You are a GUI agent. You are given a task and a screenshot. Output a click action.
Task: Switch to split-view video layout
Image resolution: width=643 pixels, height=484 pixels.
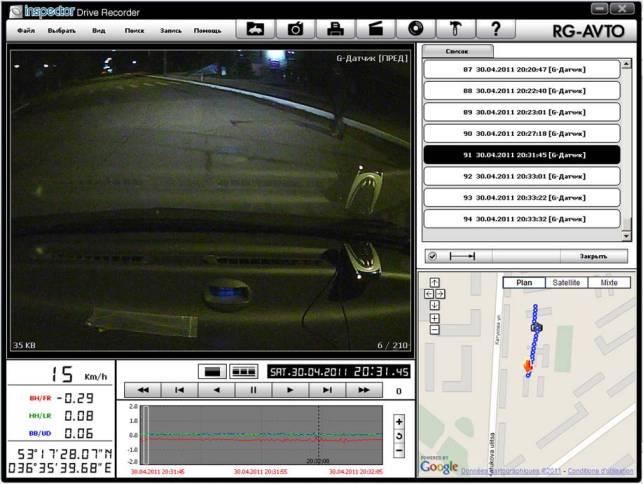(244, 371)
